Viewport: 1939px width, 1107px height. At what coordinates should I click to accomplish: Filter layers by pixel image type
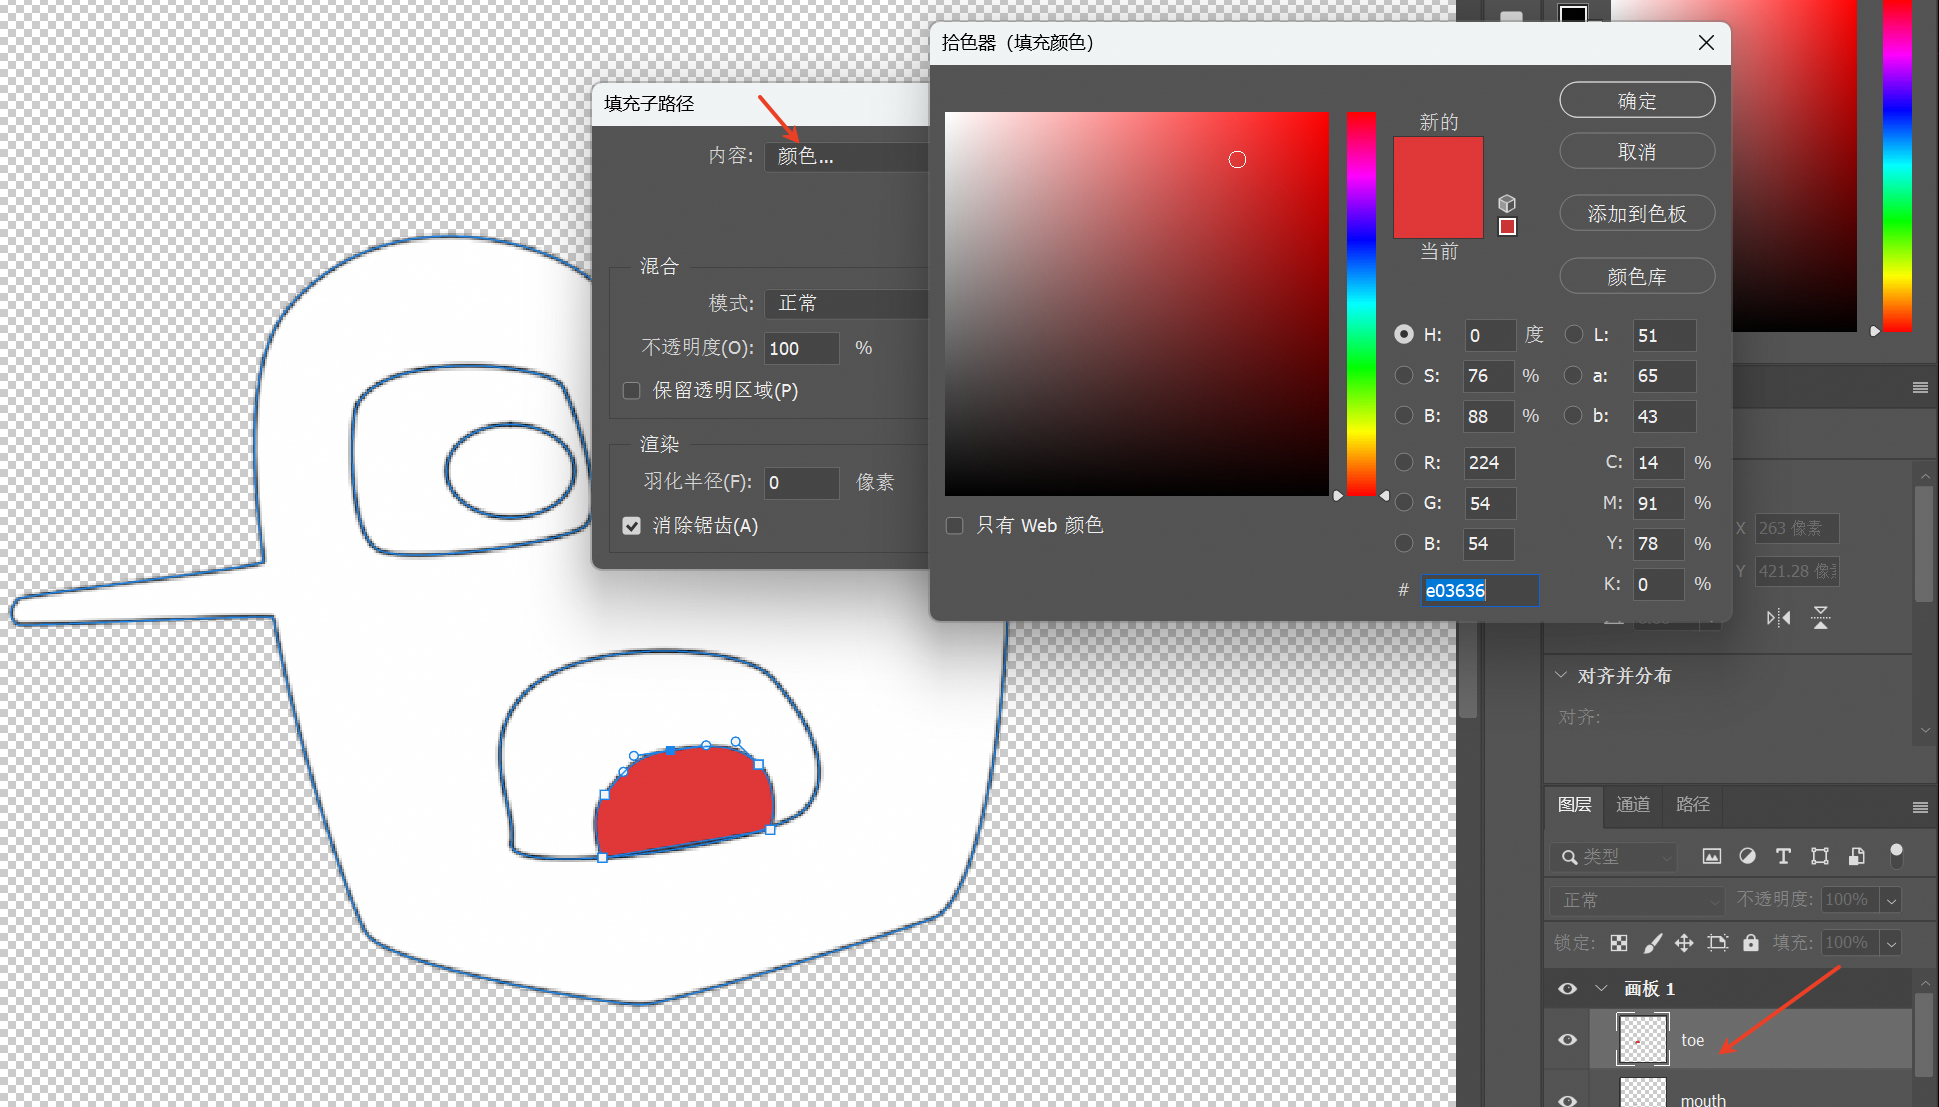tap(1712, 856)
